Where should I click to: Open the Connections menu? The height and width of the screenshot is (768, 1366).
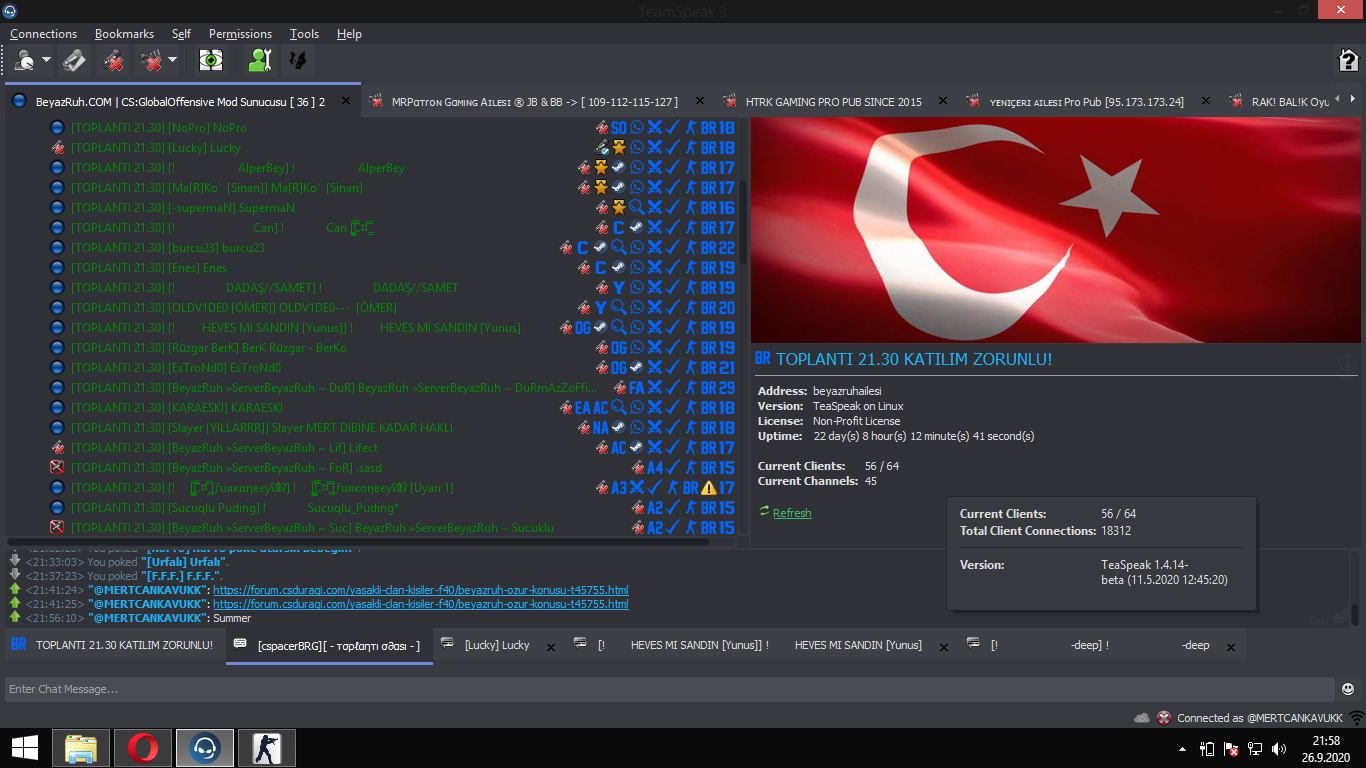pyautogui.click(x=43, y=34)
